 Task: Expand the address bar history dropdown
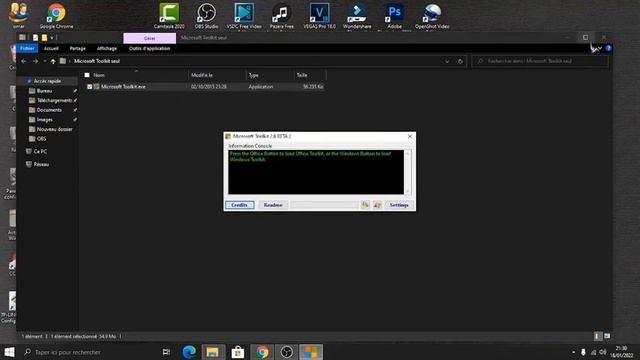[447, 61]
